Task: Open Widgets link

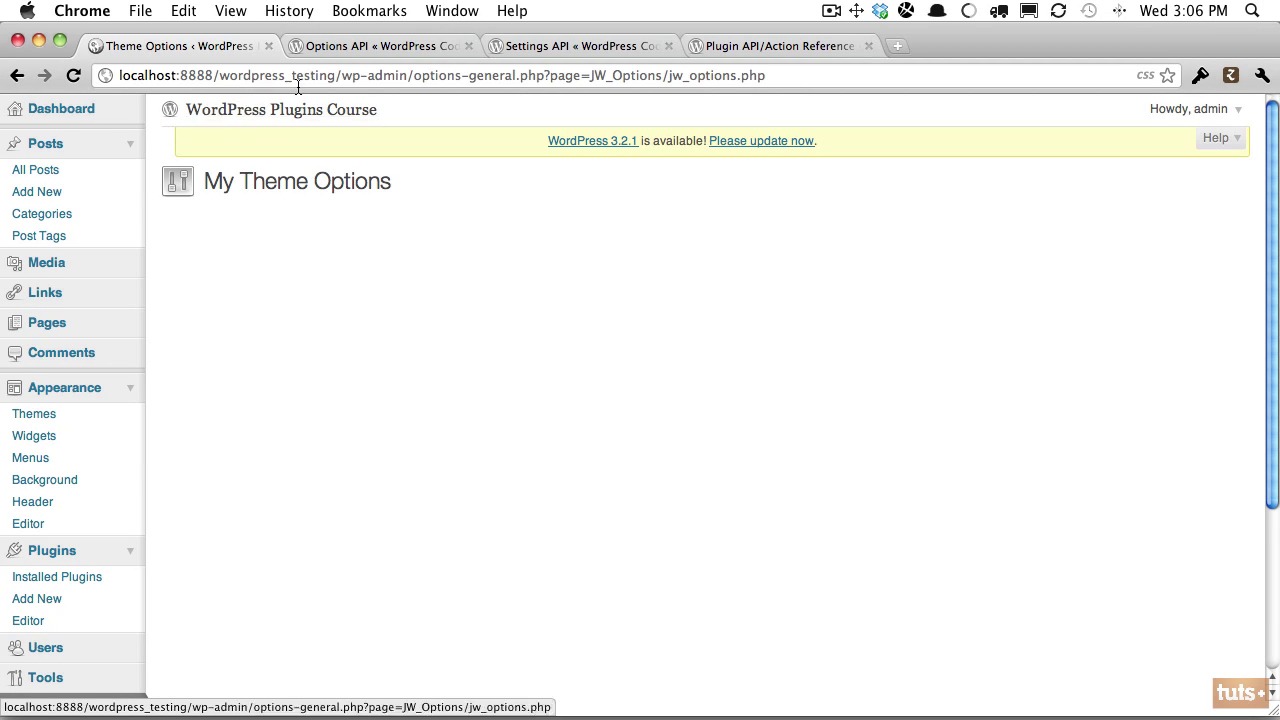Action: tap(34, 436)
